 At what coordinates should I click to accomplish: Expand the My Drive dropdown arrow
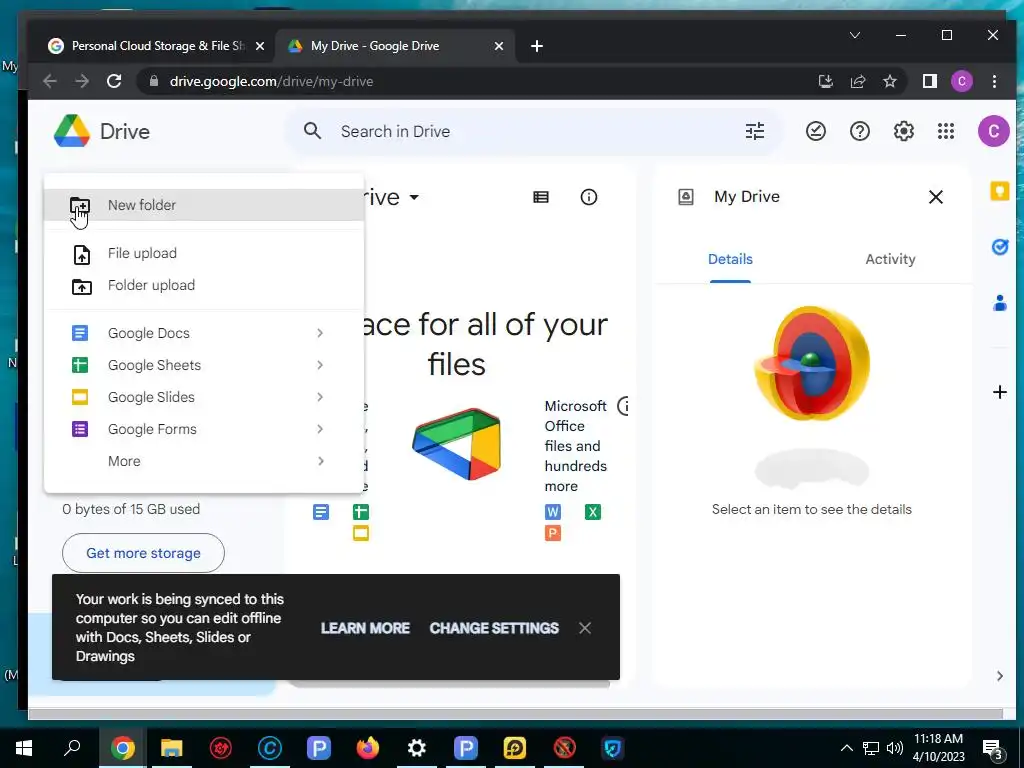414,197
